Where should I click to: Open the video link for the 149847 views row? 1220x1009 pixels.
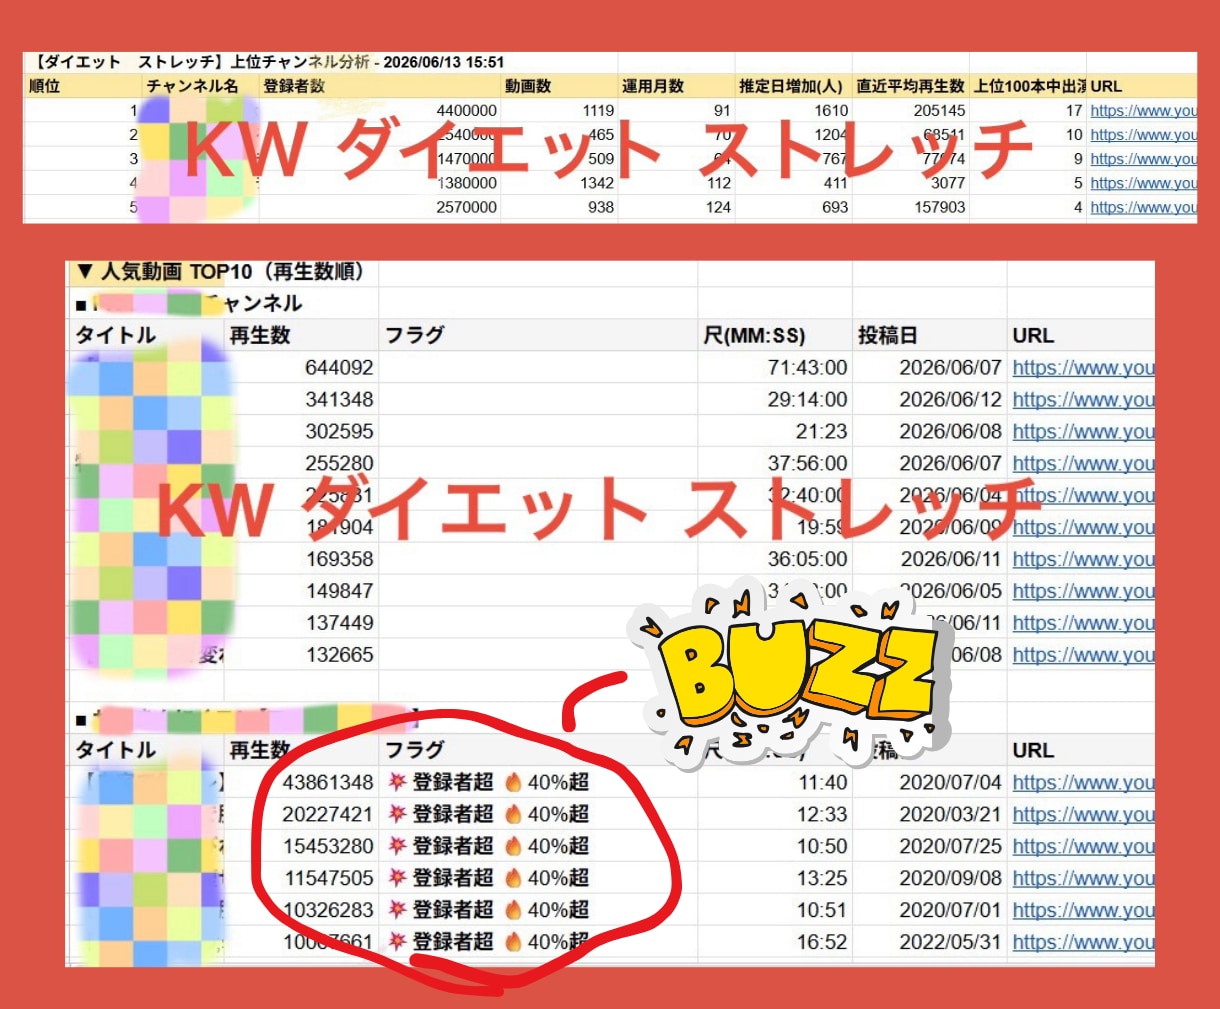click(x=1083, y=591)
